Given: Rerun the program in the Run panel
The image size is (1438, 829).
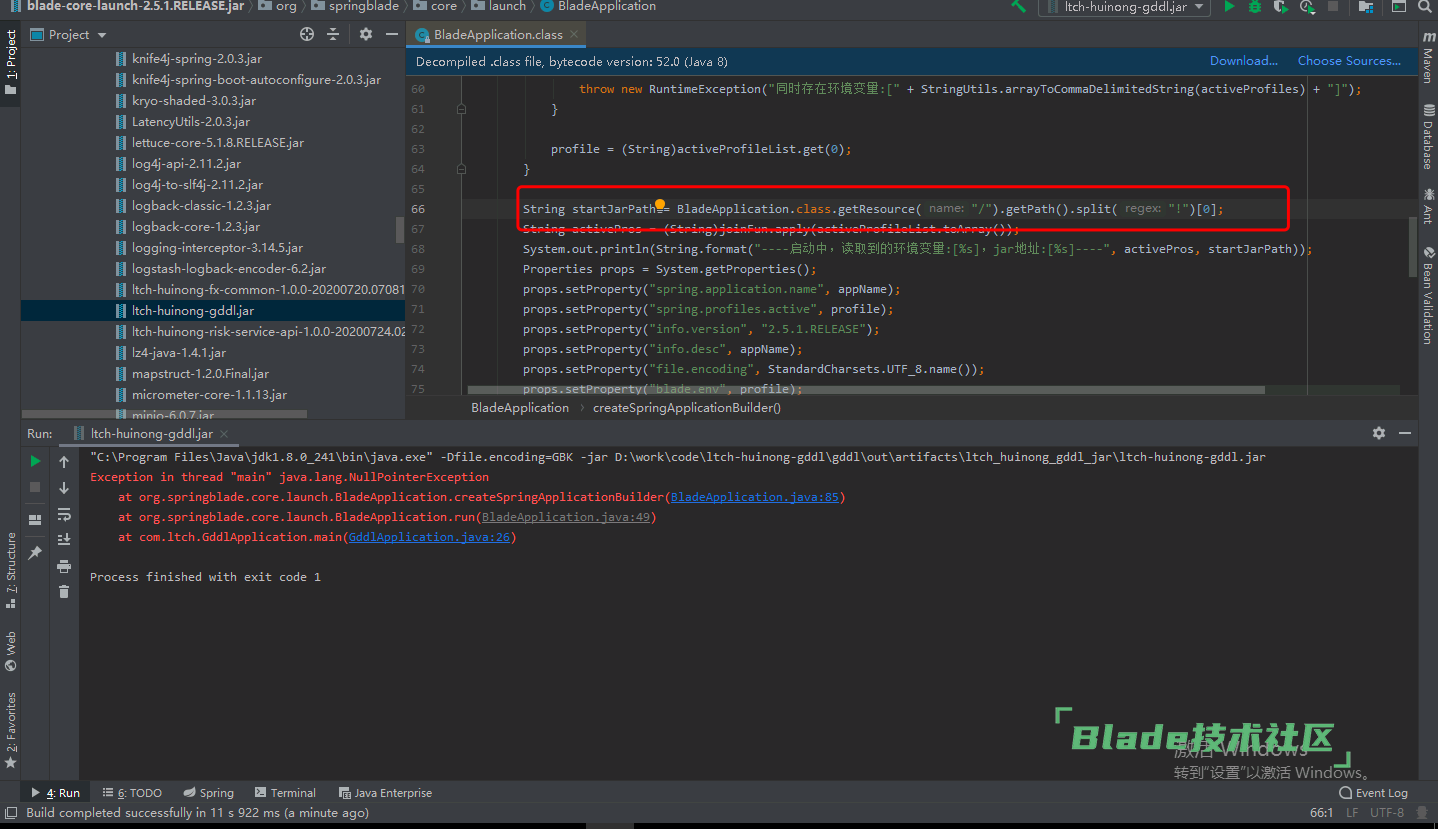Looking at the screenshot, I should tap(36, 461).
